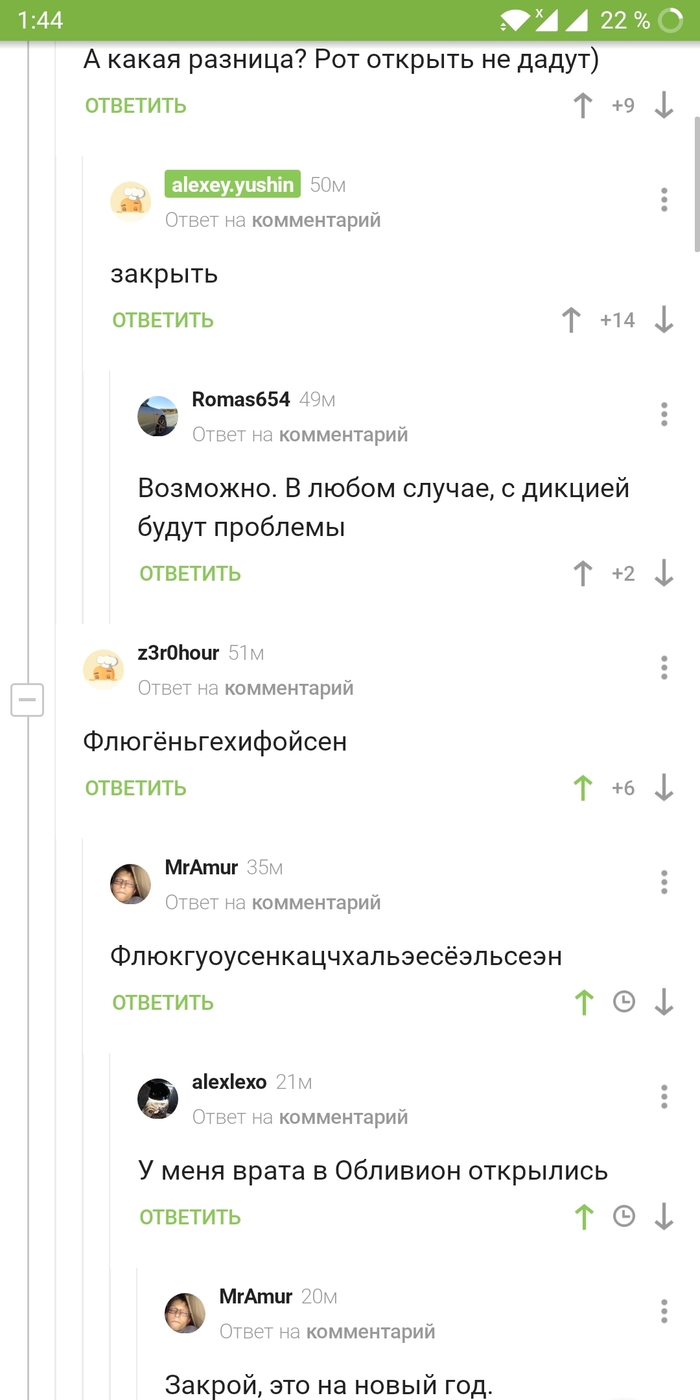Upvote the "закрыть" comment
Image resolution: width=700 pixels, height=1400 pixels.
coord(570,320)
